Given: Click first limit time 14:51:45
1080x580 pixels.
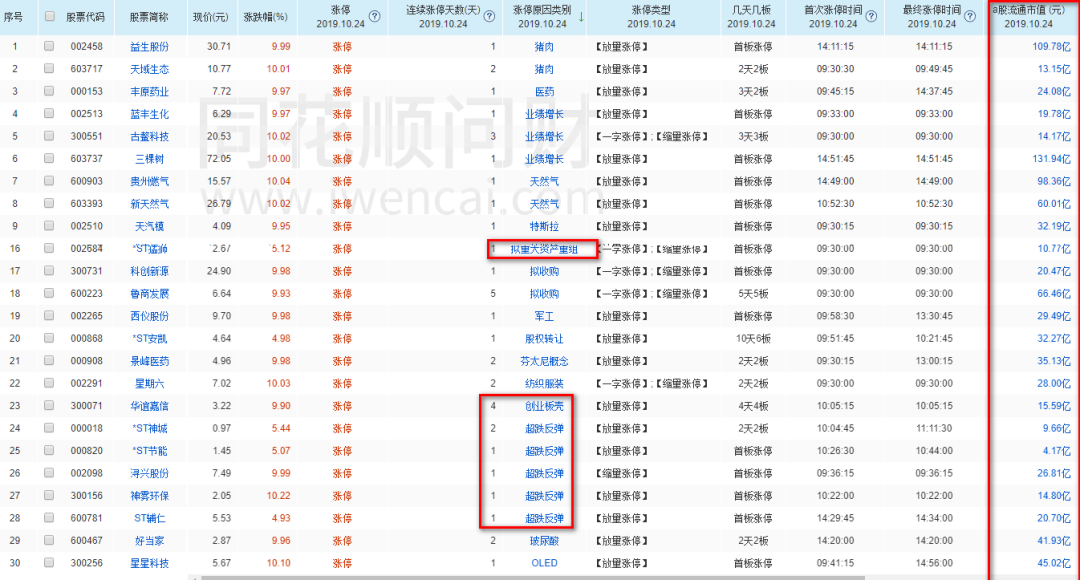Looking at the screenshot, I should click(x=835, y=158).
